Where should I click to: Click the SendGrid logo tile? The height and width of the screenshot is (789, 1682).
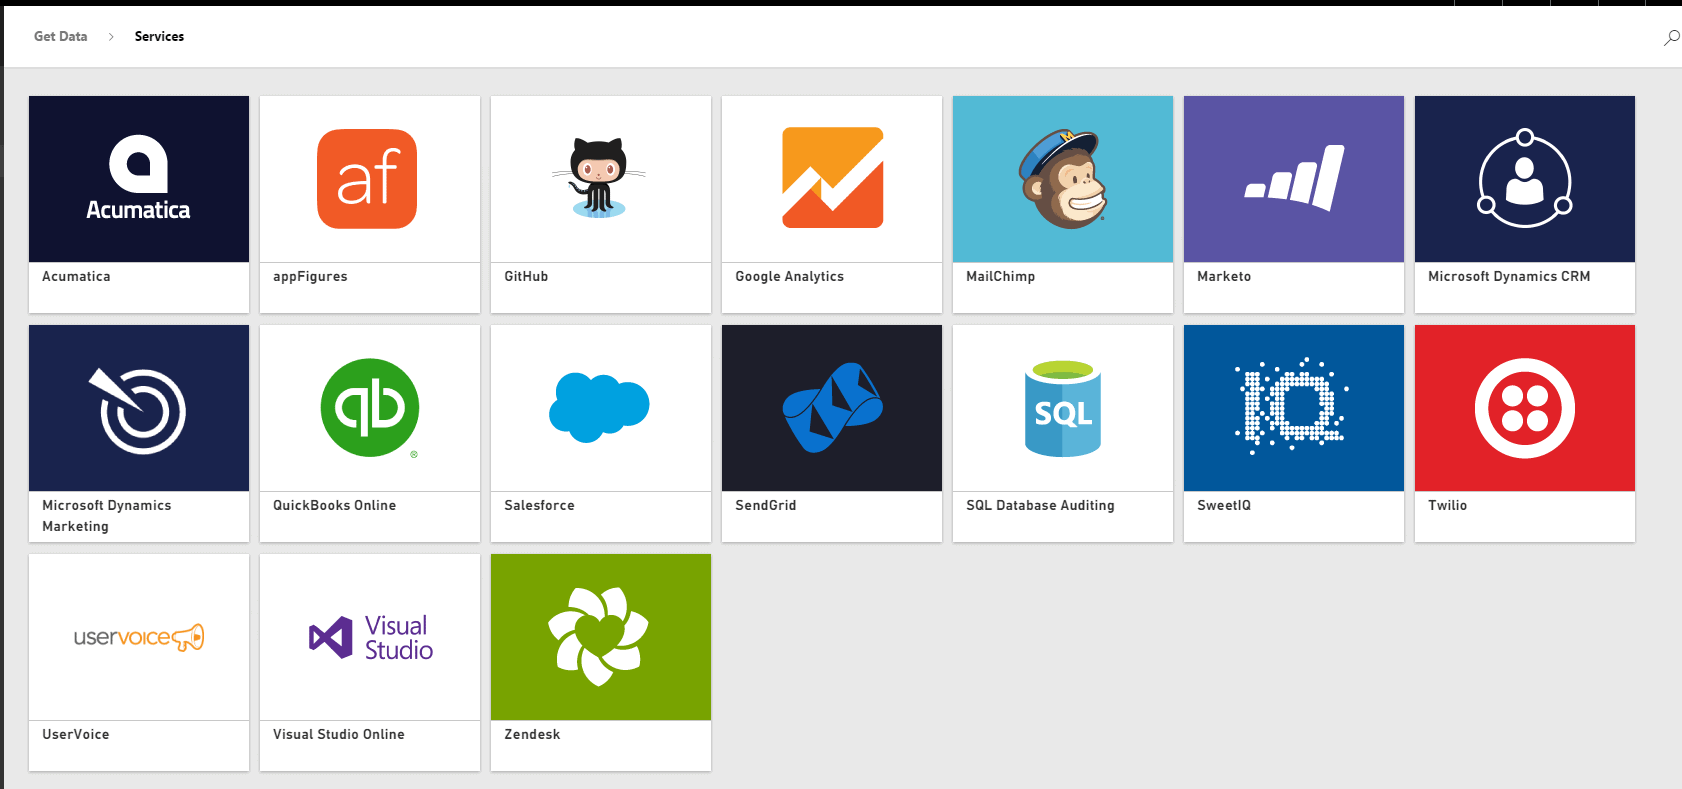click(832, 408)
